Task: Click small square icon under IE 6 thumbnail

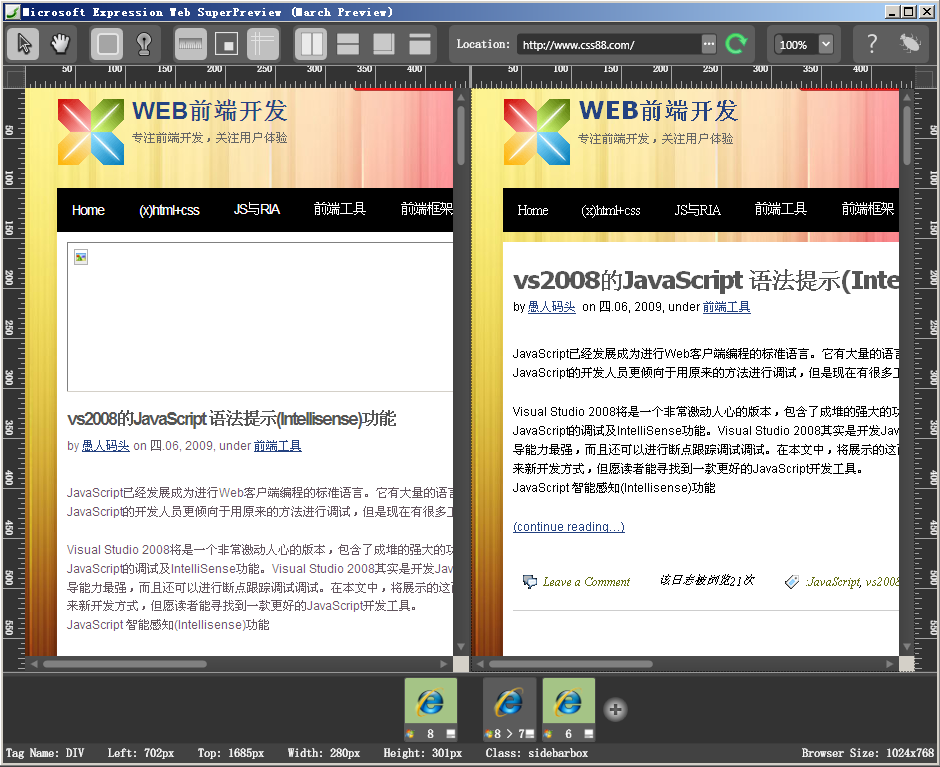Action: point(589,733)
